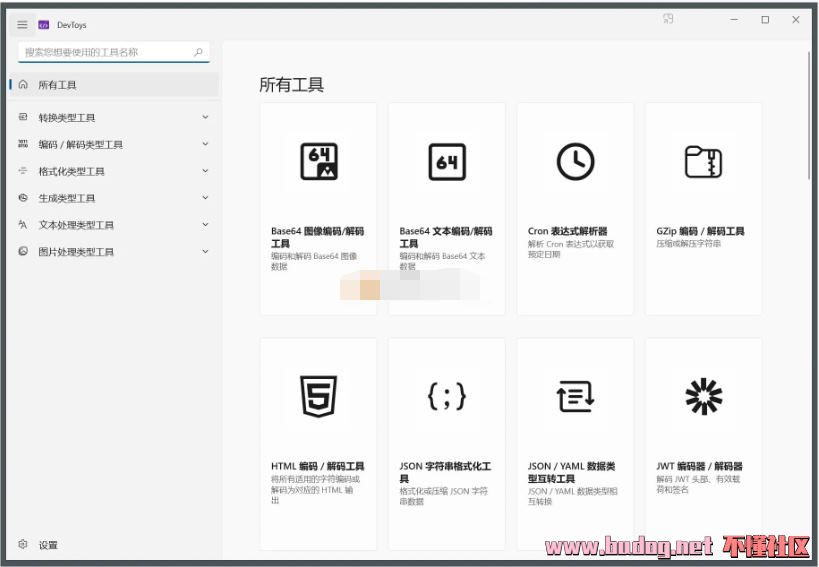Click the vertical scrollbar on right edge

pos(809,115)
